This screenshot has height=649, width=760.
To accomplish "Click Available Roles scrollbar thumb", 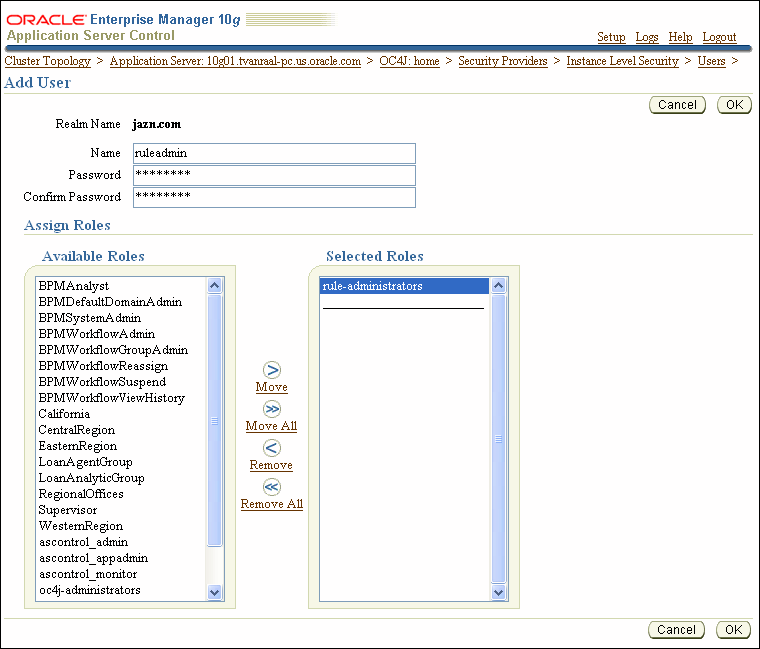I will [215, 420].
